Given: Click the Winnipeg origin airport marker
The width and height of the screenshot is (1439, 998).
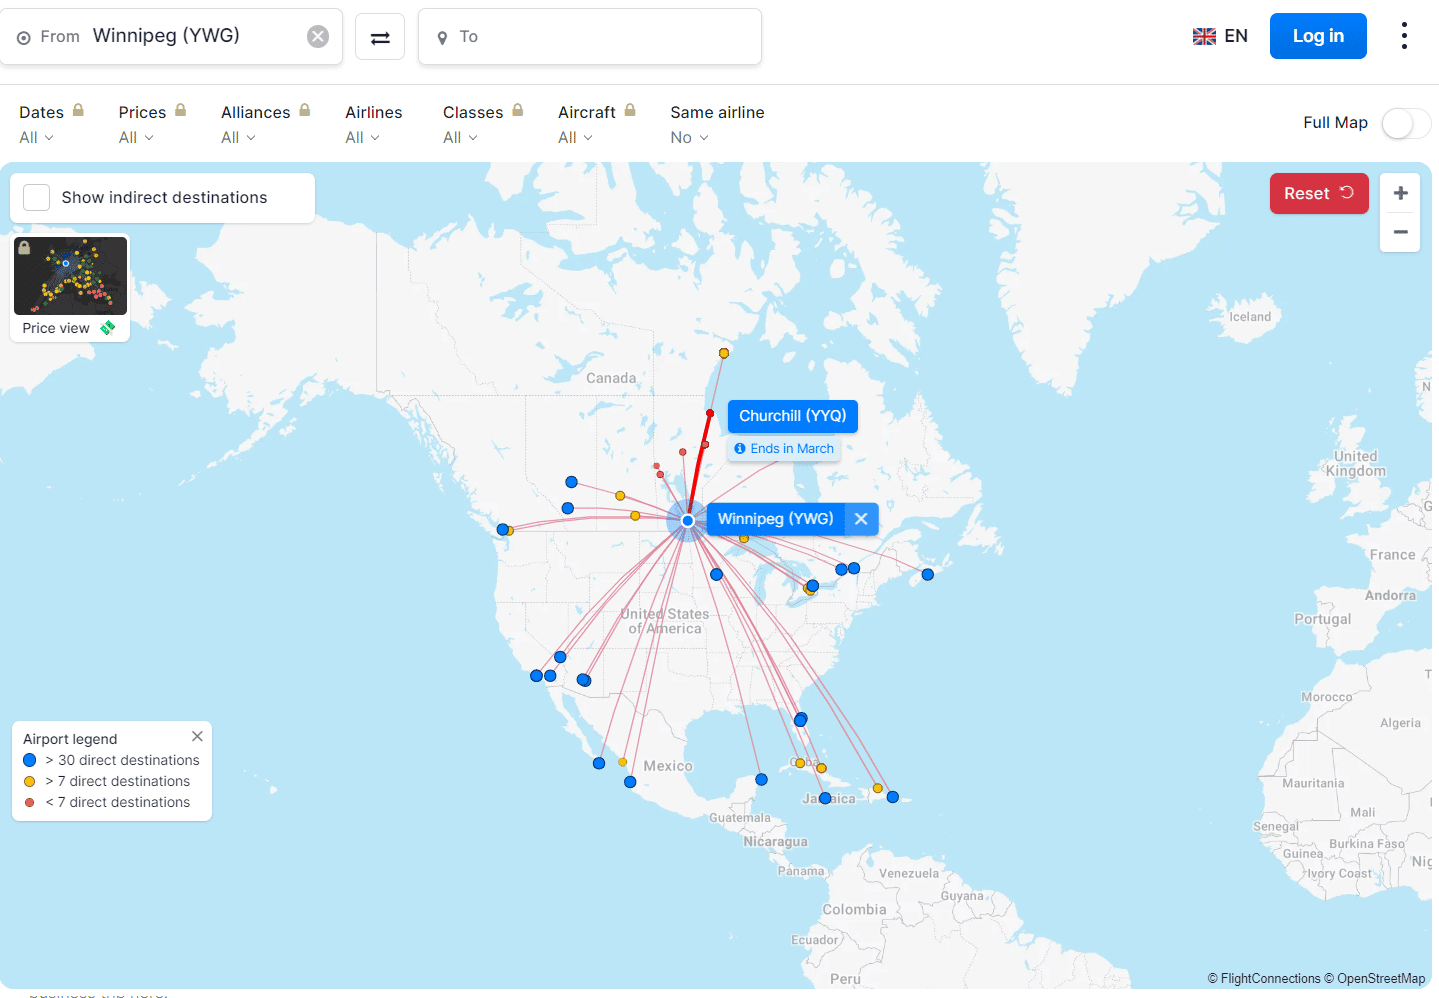Looking at the screenshot, I should tap(688, 521).
